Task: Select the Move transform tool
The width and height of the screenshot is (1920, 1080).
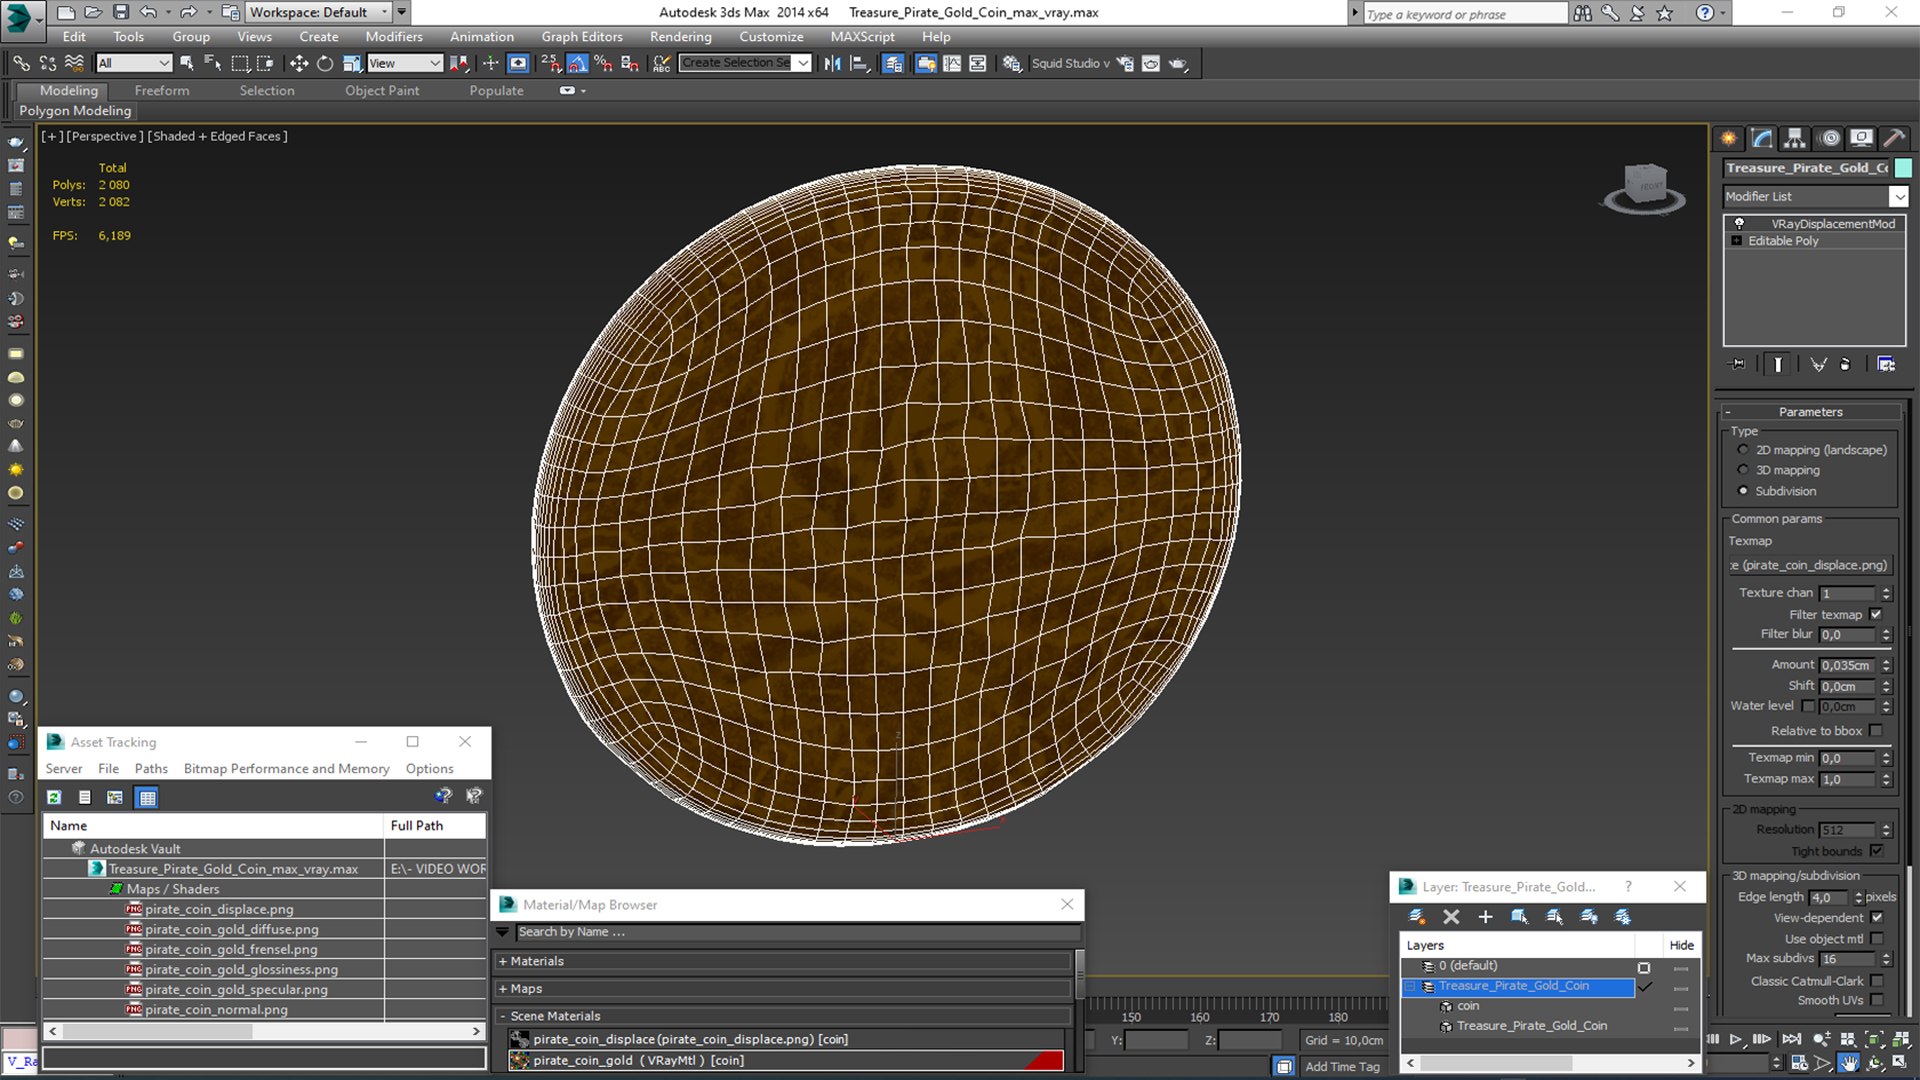Action: [298, 63]
